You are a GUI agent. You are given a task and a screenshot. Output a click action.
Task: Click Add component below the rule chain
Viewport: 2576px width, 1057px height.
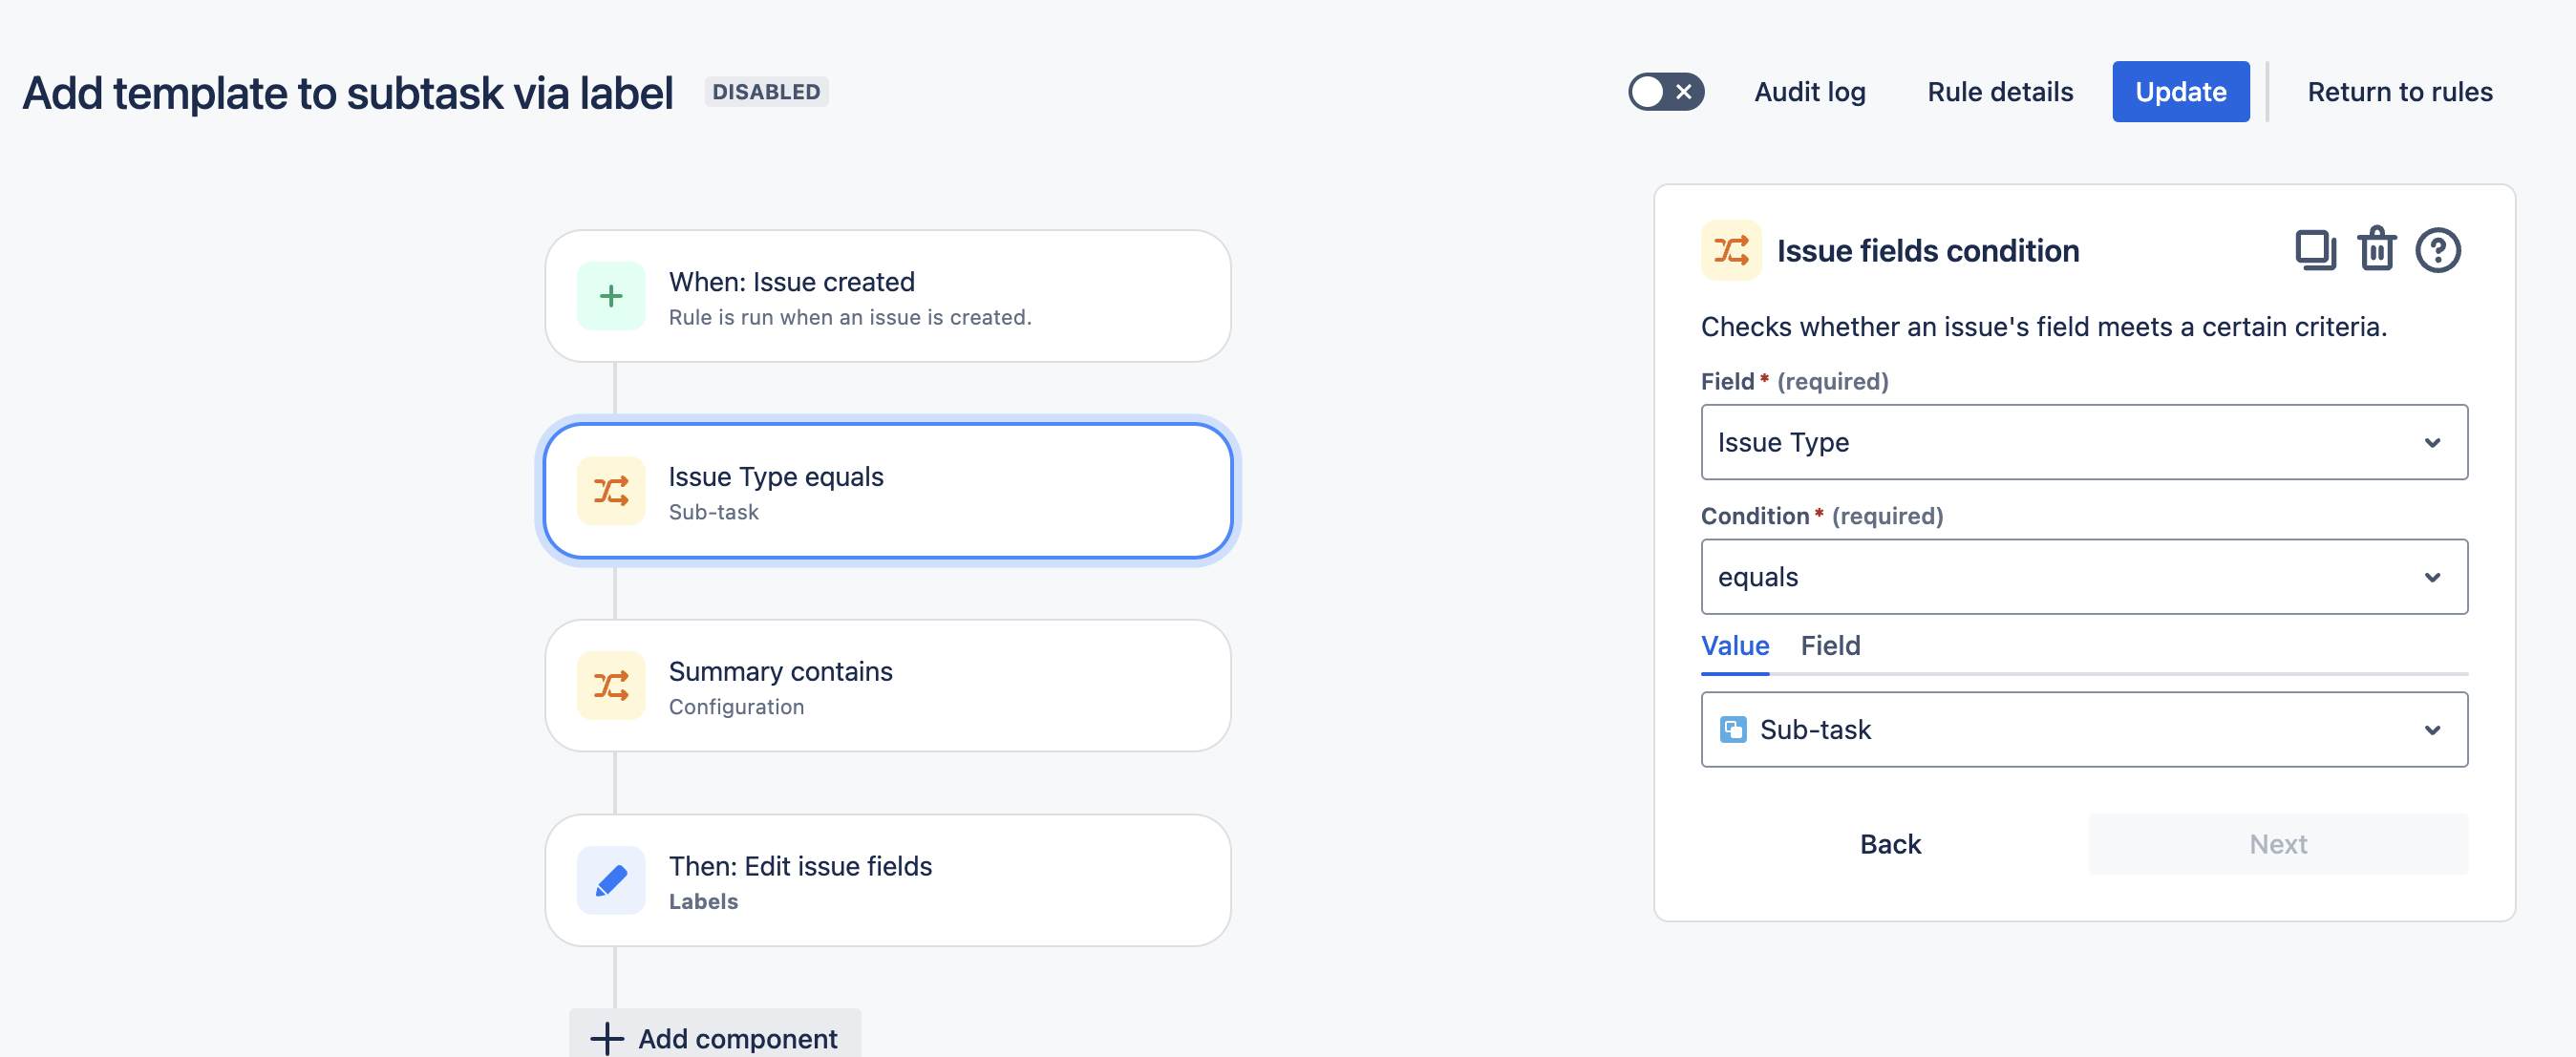pyautogui.click(x=715, y=1038)
